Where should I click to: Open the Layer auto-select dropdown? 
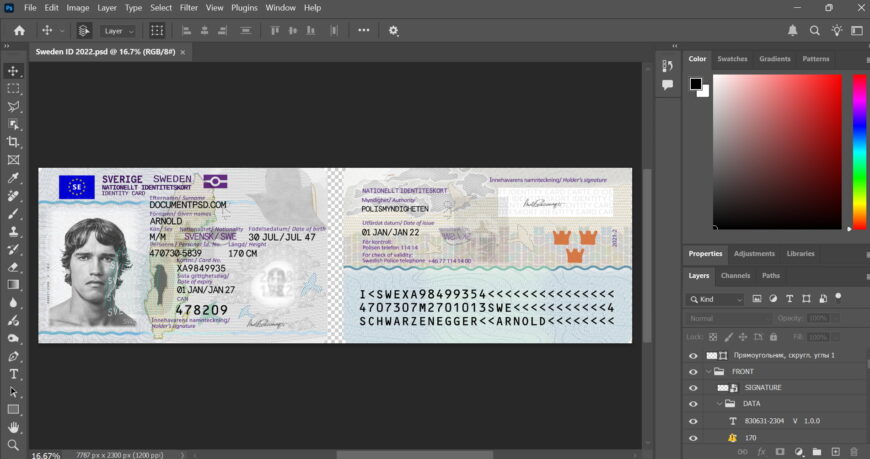tap(118, 31)
